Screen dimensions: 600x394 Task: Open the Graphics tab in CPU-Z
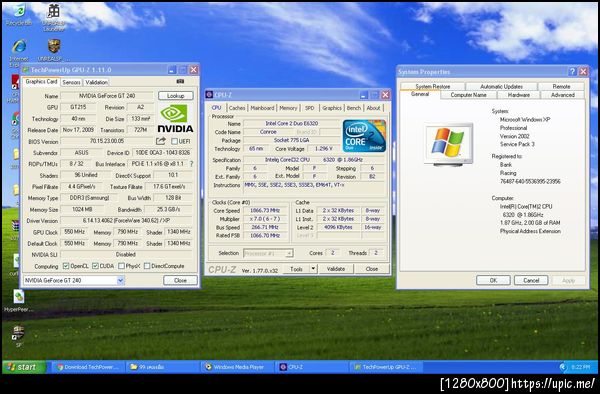point(332,108)
